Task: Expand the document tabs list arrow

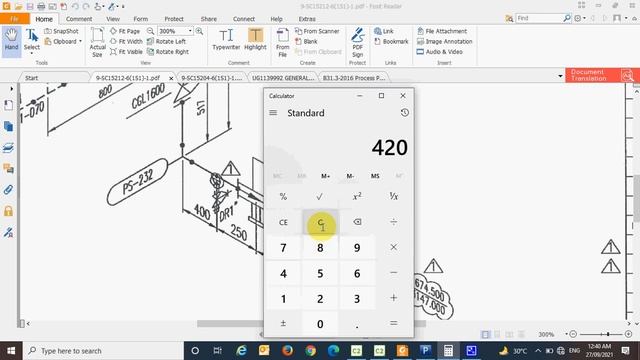Action: coord(560,76)
